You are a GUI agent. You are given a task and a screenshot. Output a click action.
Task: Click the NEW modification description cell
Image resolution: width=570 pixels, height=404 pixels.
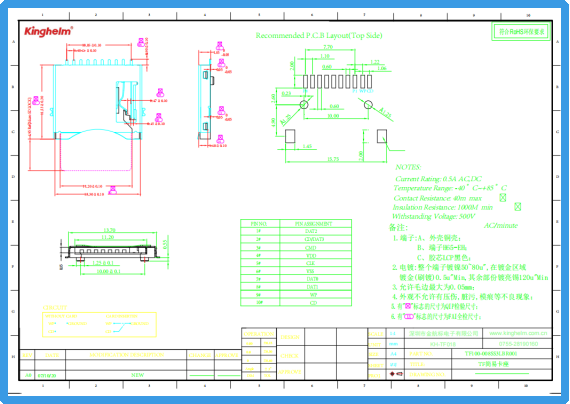pyautogui.click(x=137, y=375)
